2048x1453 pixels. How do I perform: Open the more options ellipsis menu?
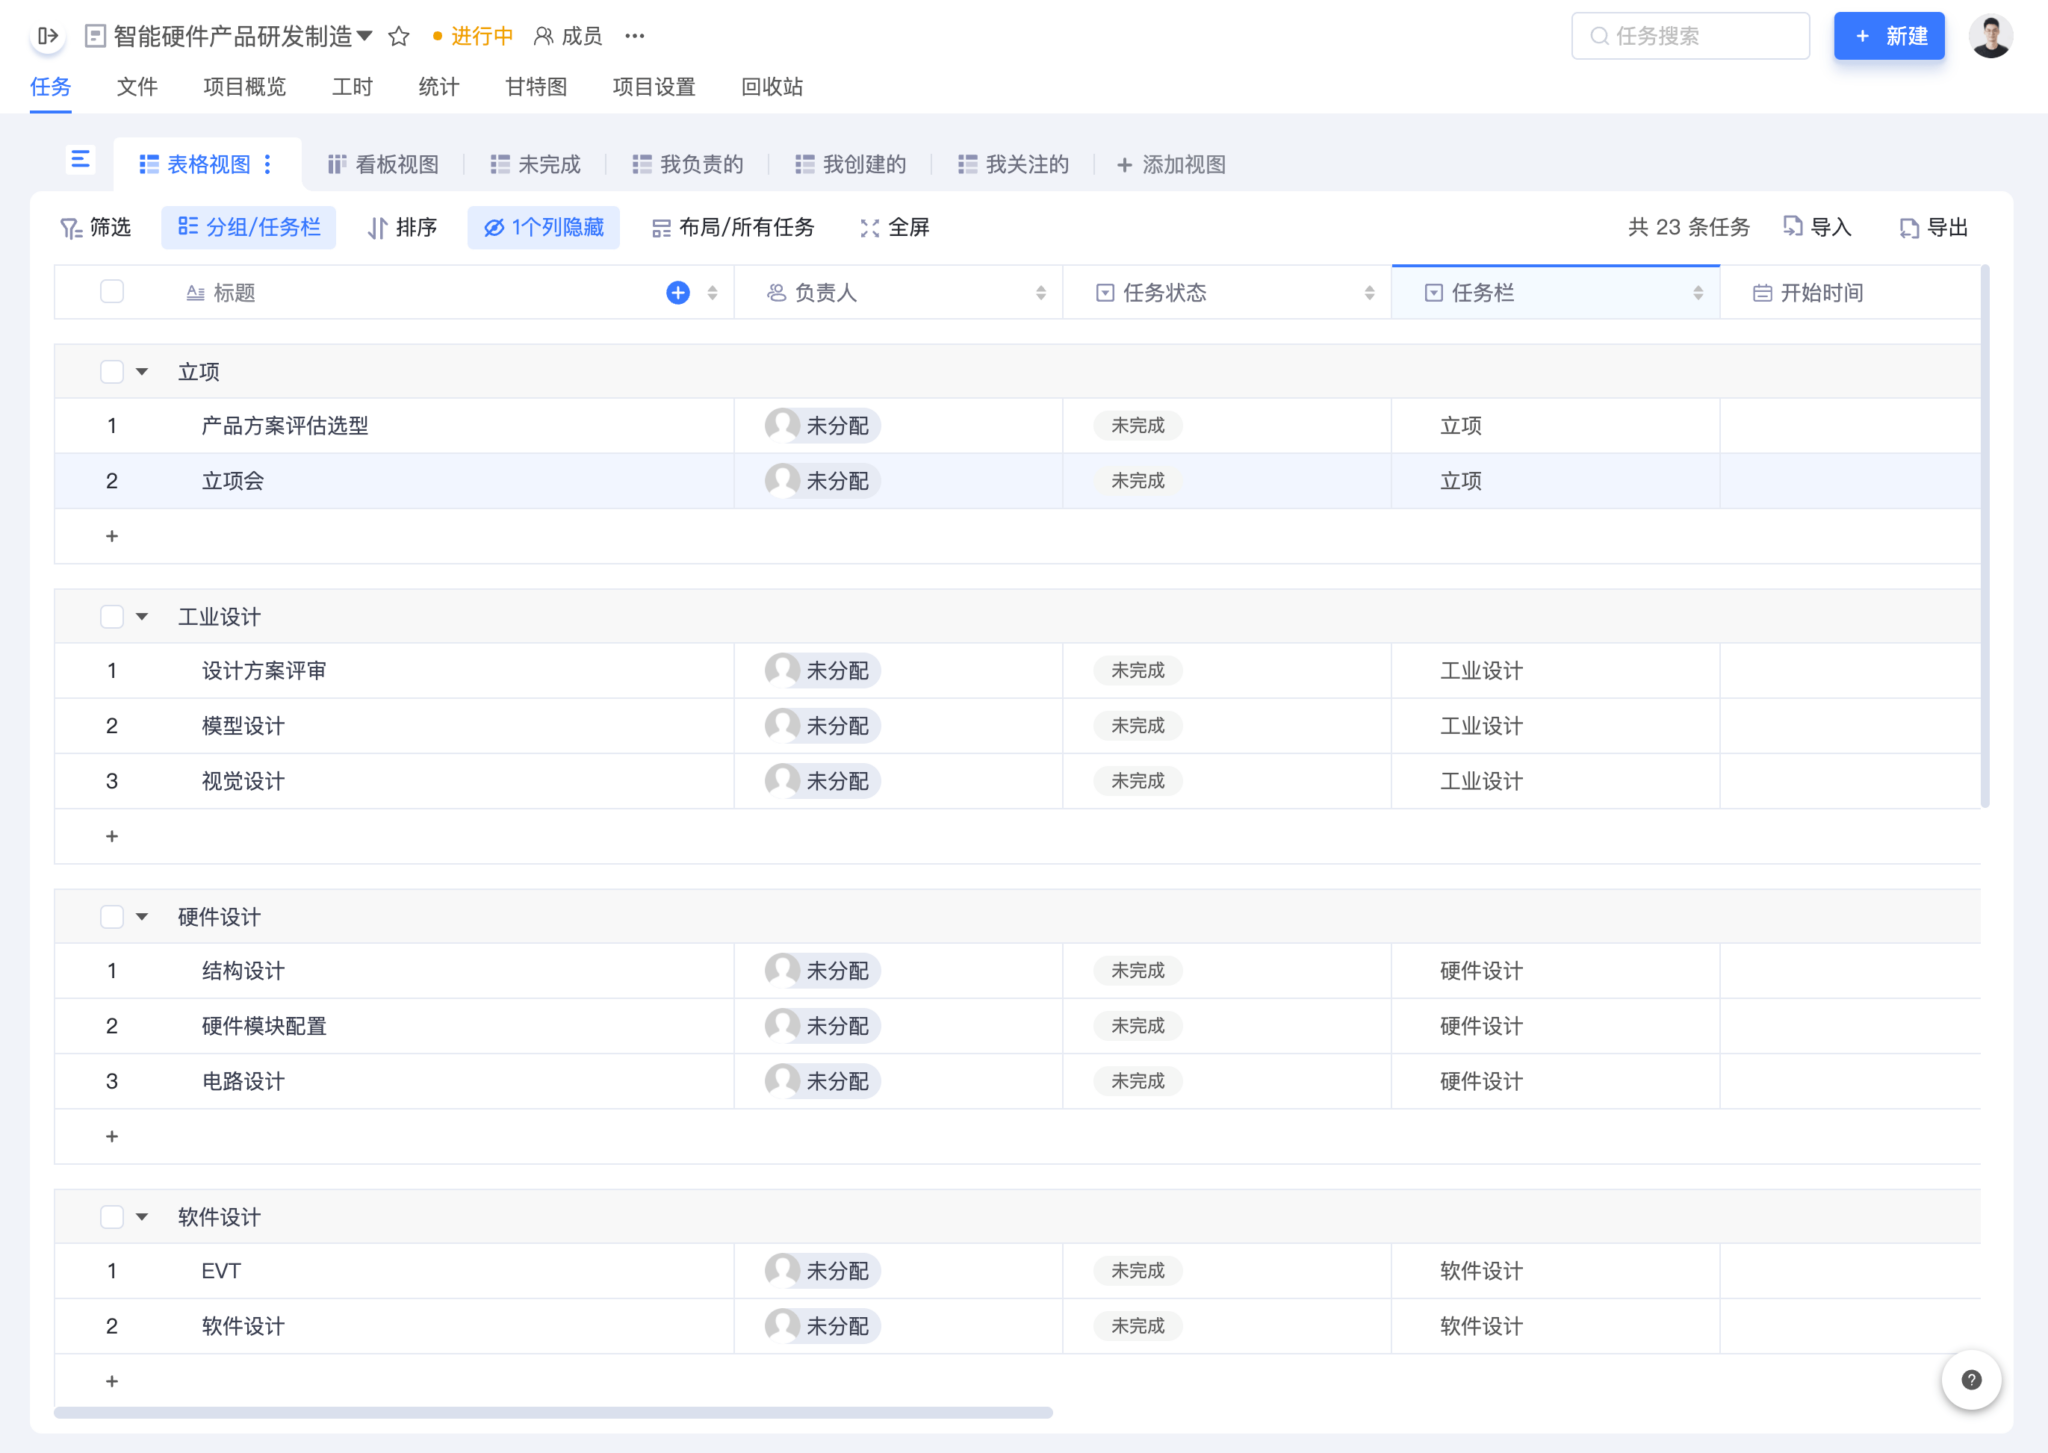[x=634, y=36]
